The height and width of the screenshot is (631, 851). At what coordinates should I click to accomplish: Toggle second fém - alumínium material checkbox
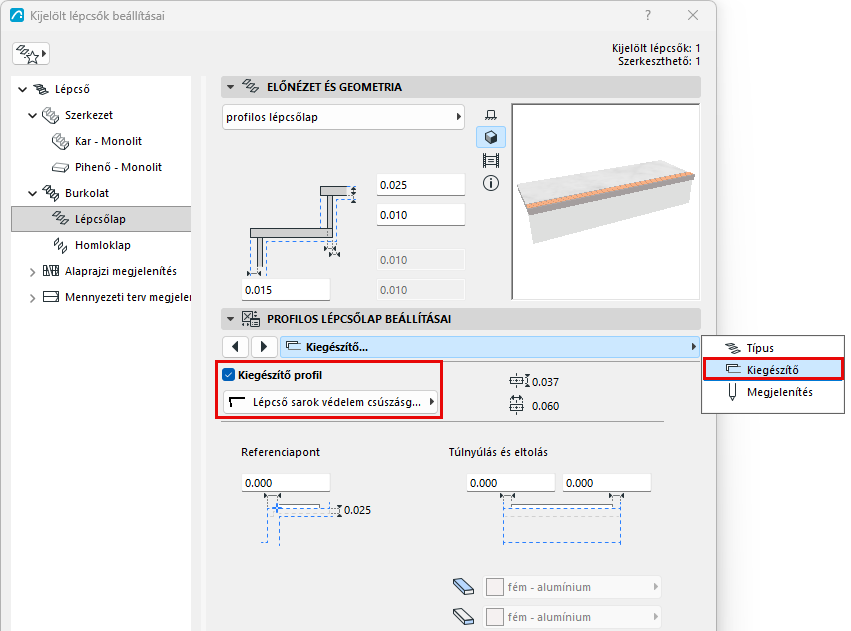point(494,617)
